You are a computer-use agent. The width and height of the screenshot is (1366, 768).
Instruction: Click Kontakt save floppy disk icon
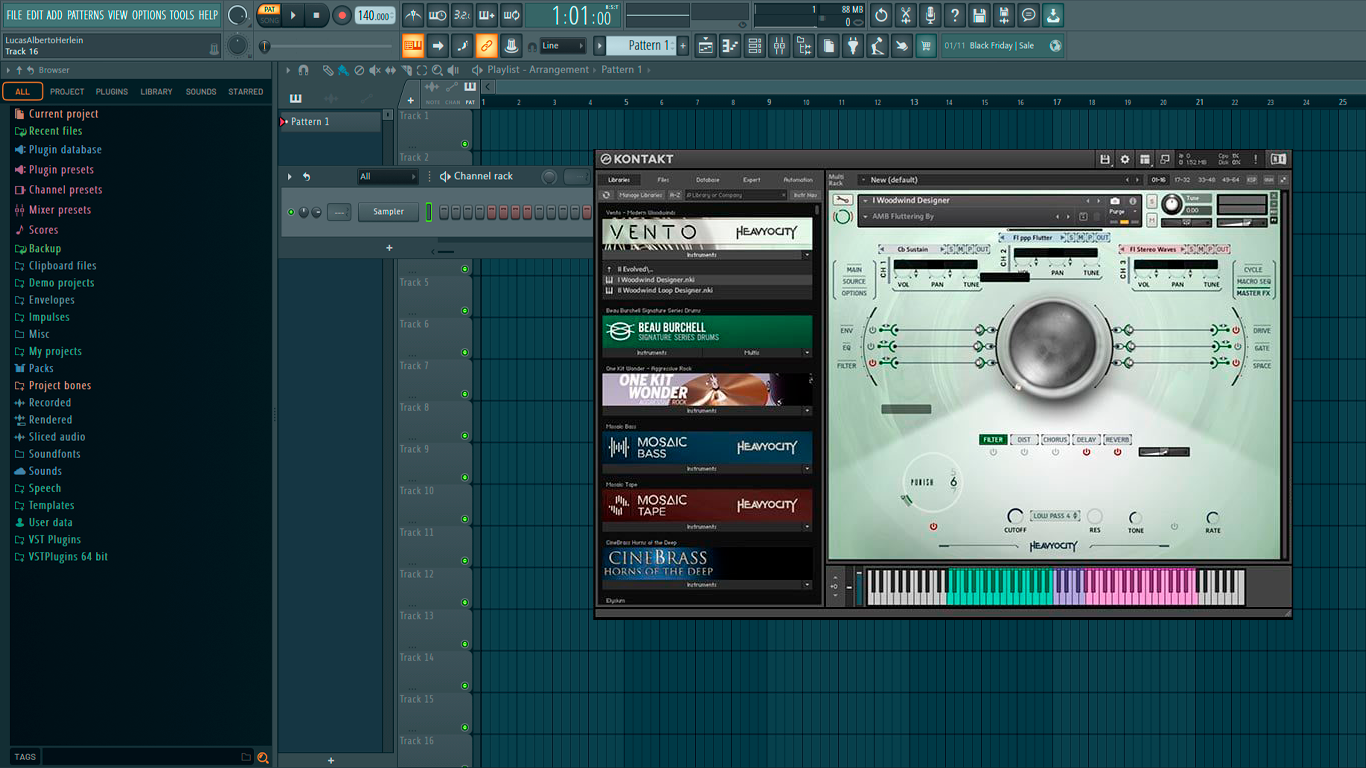[x=1105, y=159]
